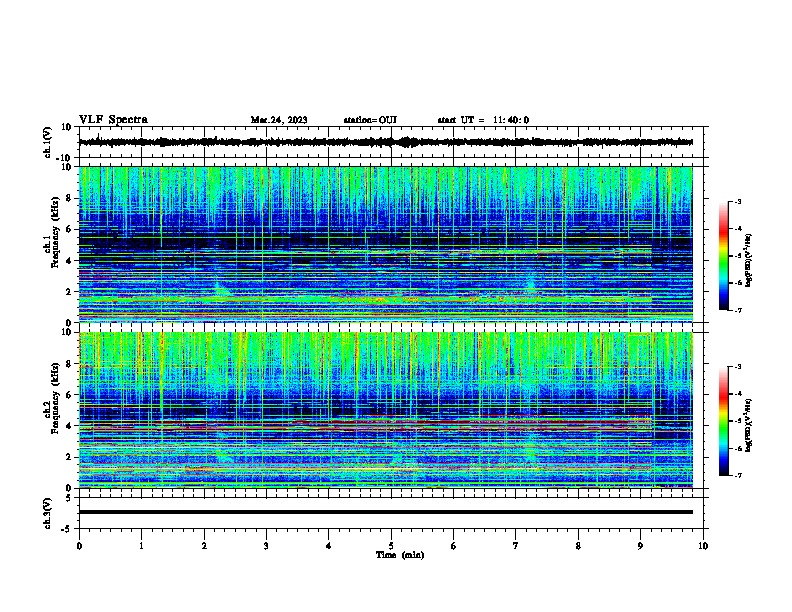Image resolution: width=792 pixels, height=612 pixels.
Task: Click the "ch.1(V)" waveform axis label
Action: [x=48, y=142]
